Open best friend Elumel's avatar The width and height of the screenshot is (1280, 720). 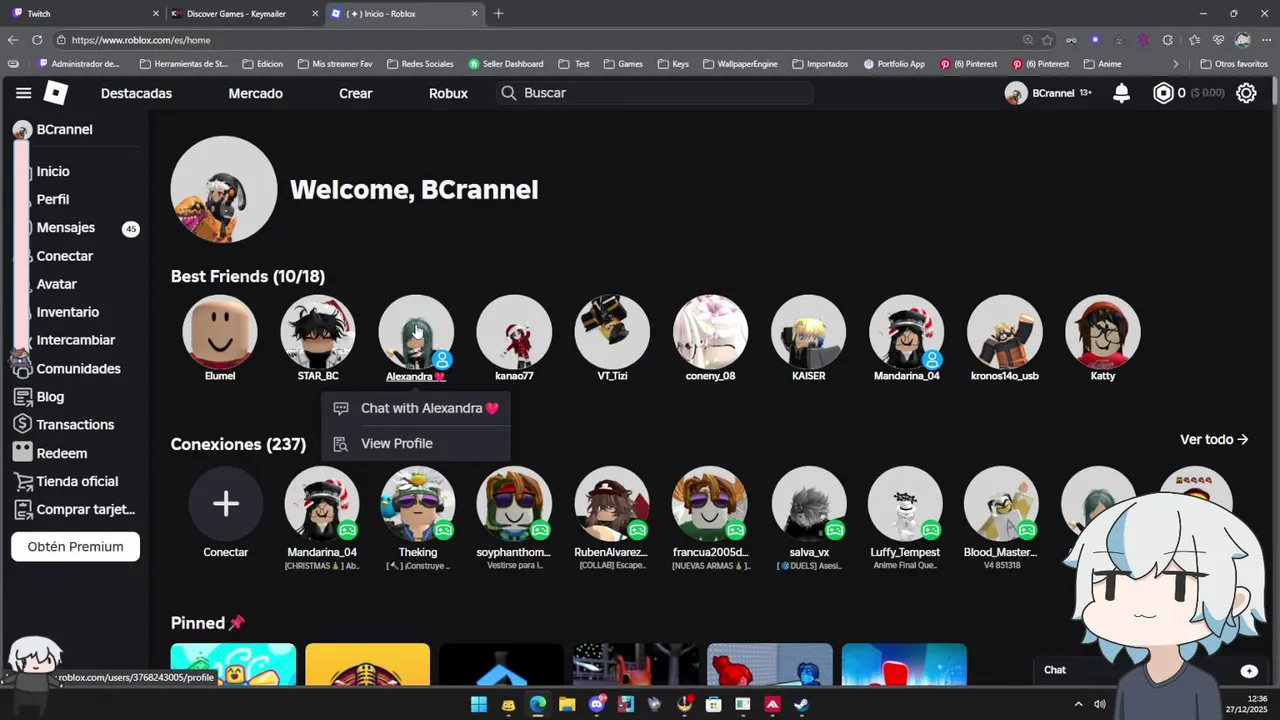pos(220,331)
